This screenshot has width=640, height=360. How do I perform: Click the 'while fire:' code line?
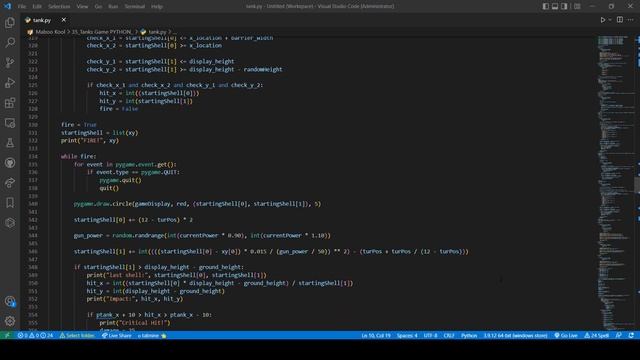click(x=79, y=156)
